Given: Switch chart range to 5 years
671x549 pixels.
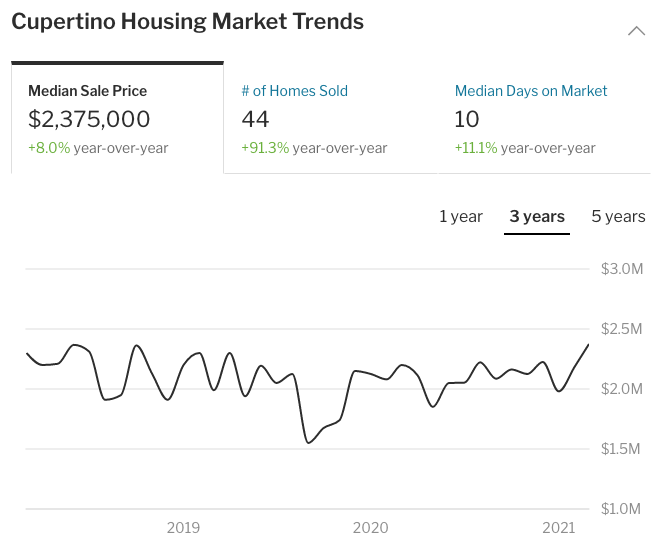Looking at the screenshot, I should [618, 216].
